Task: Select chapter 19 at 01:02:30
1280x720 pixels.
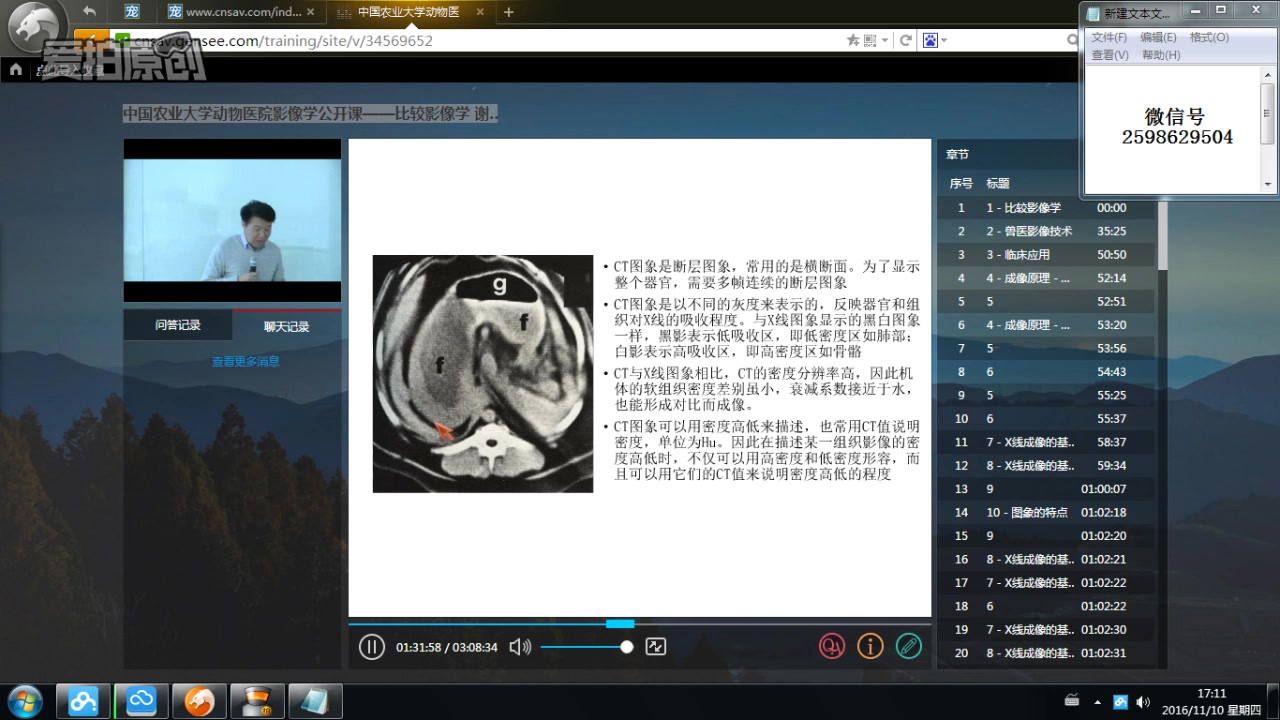Action: point(1046,629)
